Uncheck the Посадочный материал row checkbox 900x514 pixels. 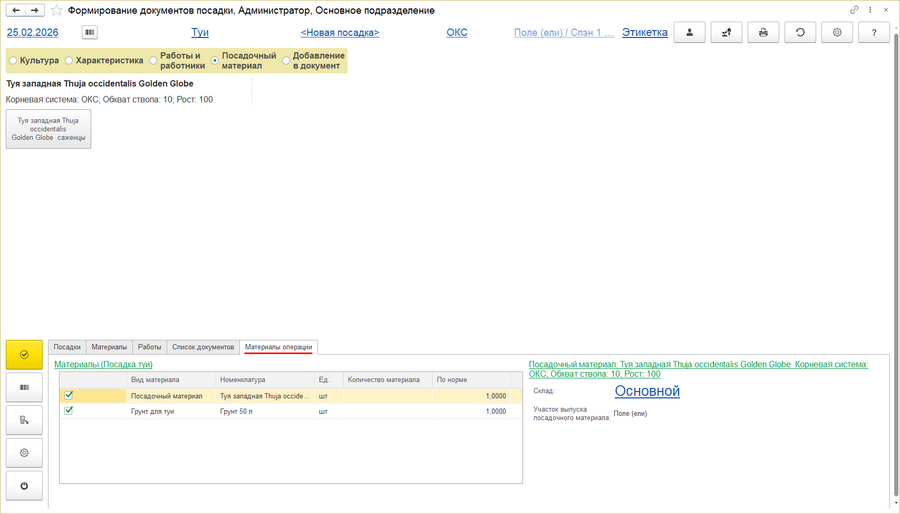(69, 395)
